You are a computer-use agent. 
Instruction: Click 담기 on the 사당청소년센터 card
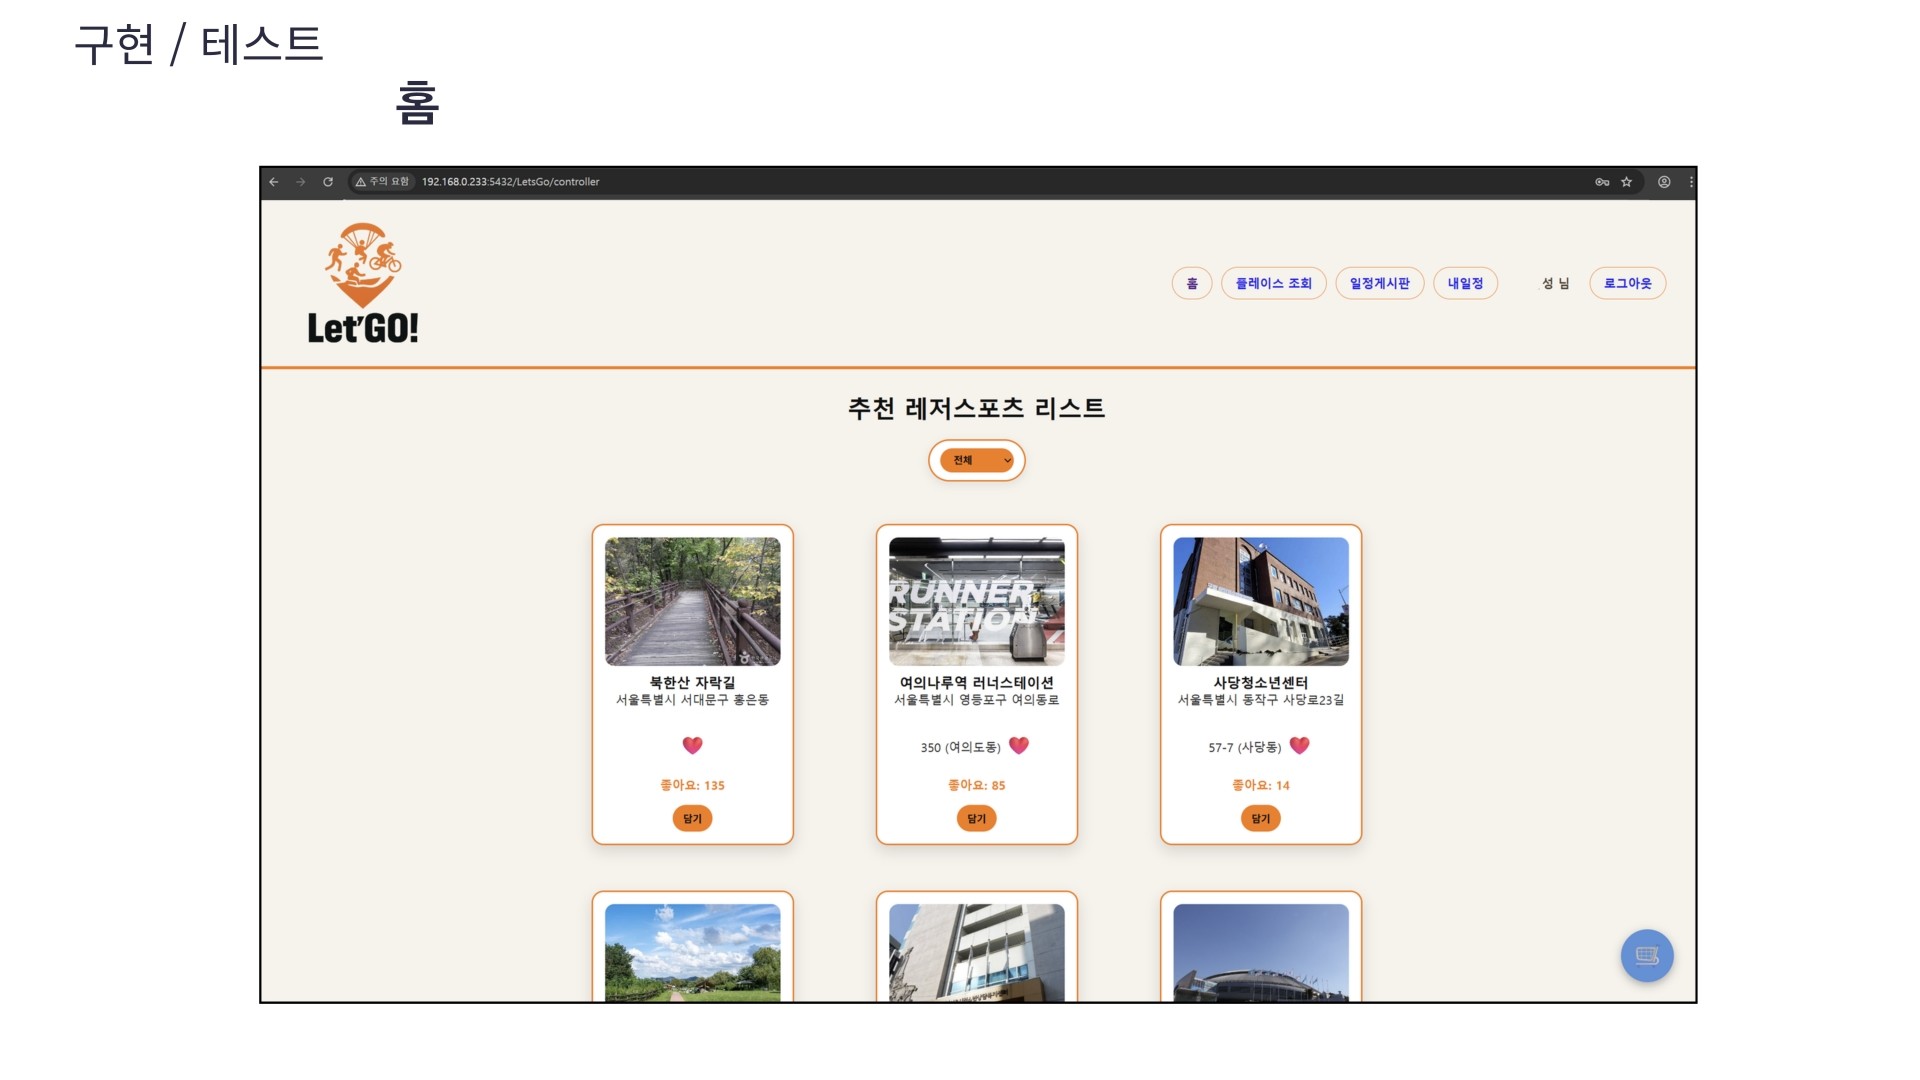pyautogui.click(x=1261, y=818)
